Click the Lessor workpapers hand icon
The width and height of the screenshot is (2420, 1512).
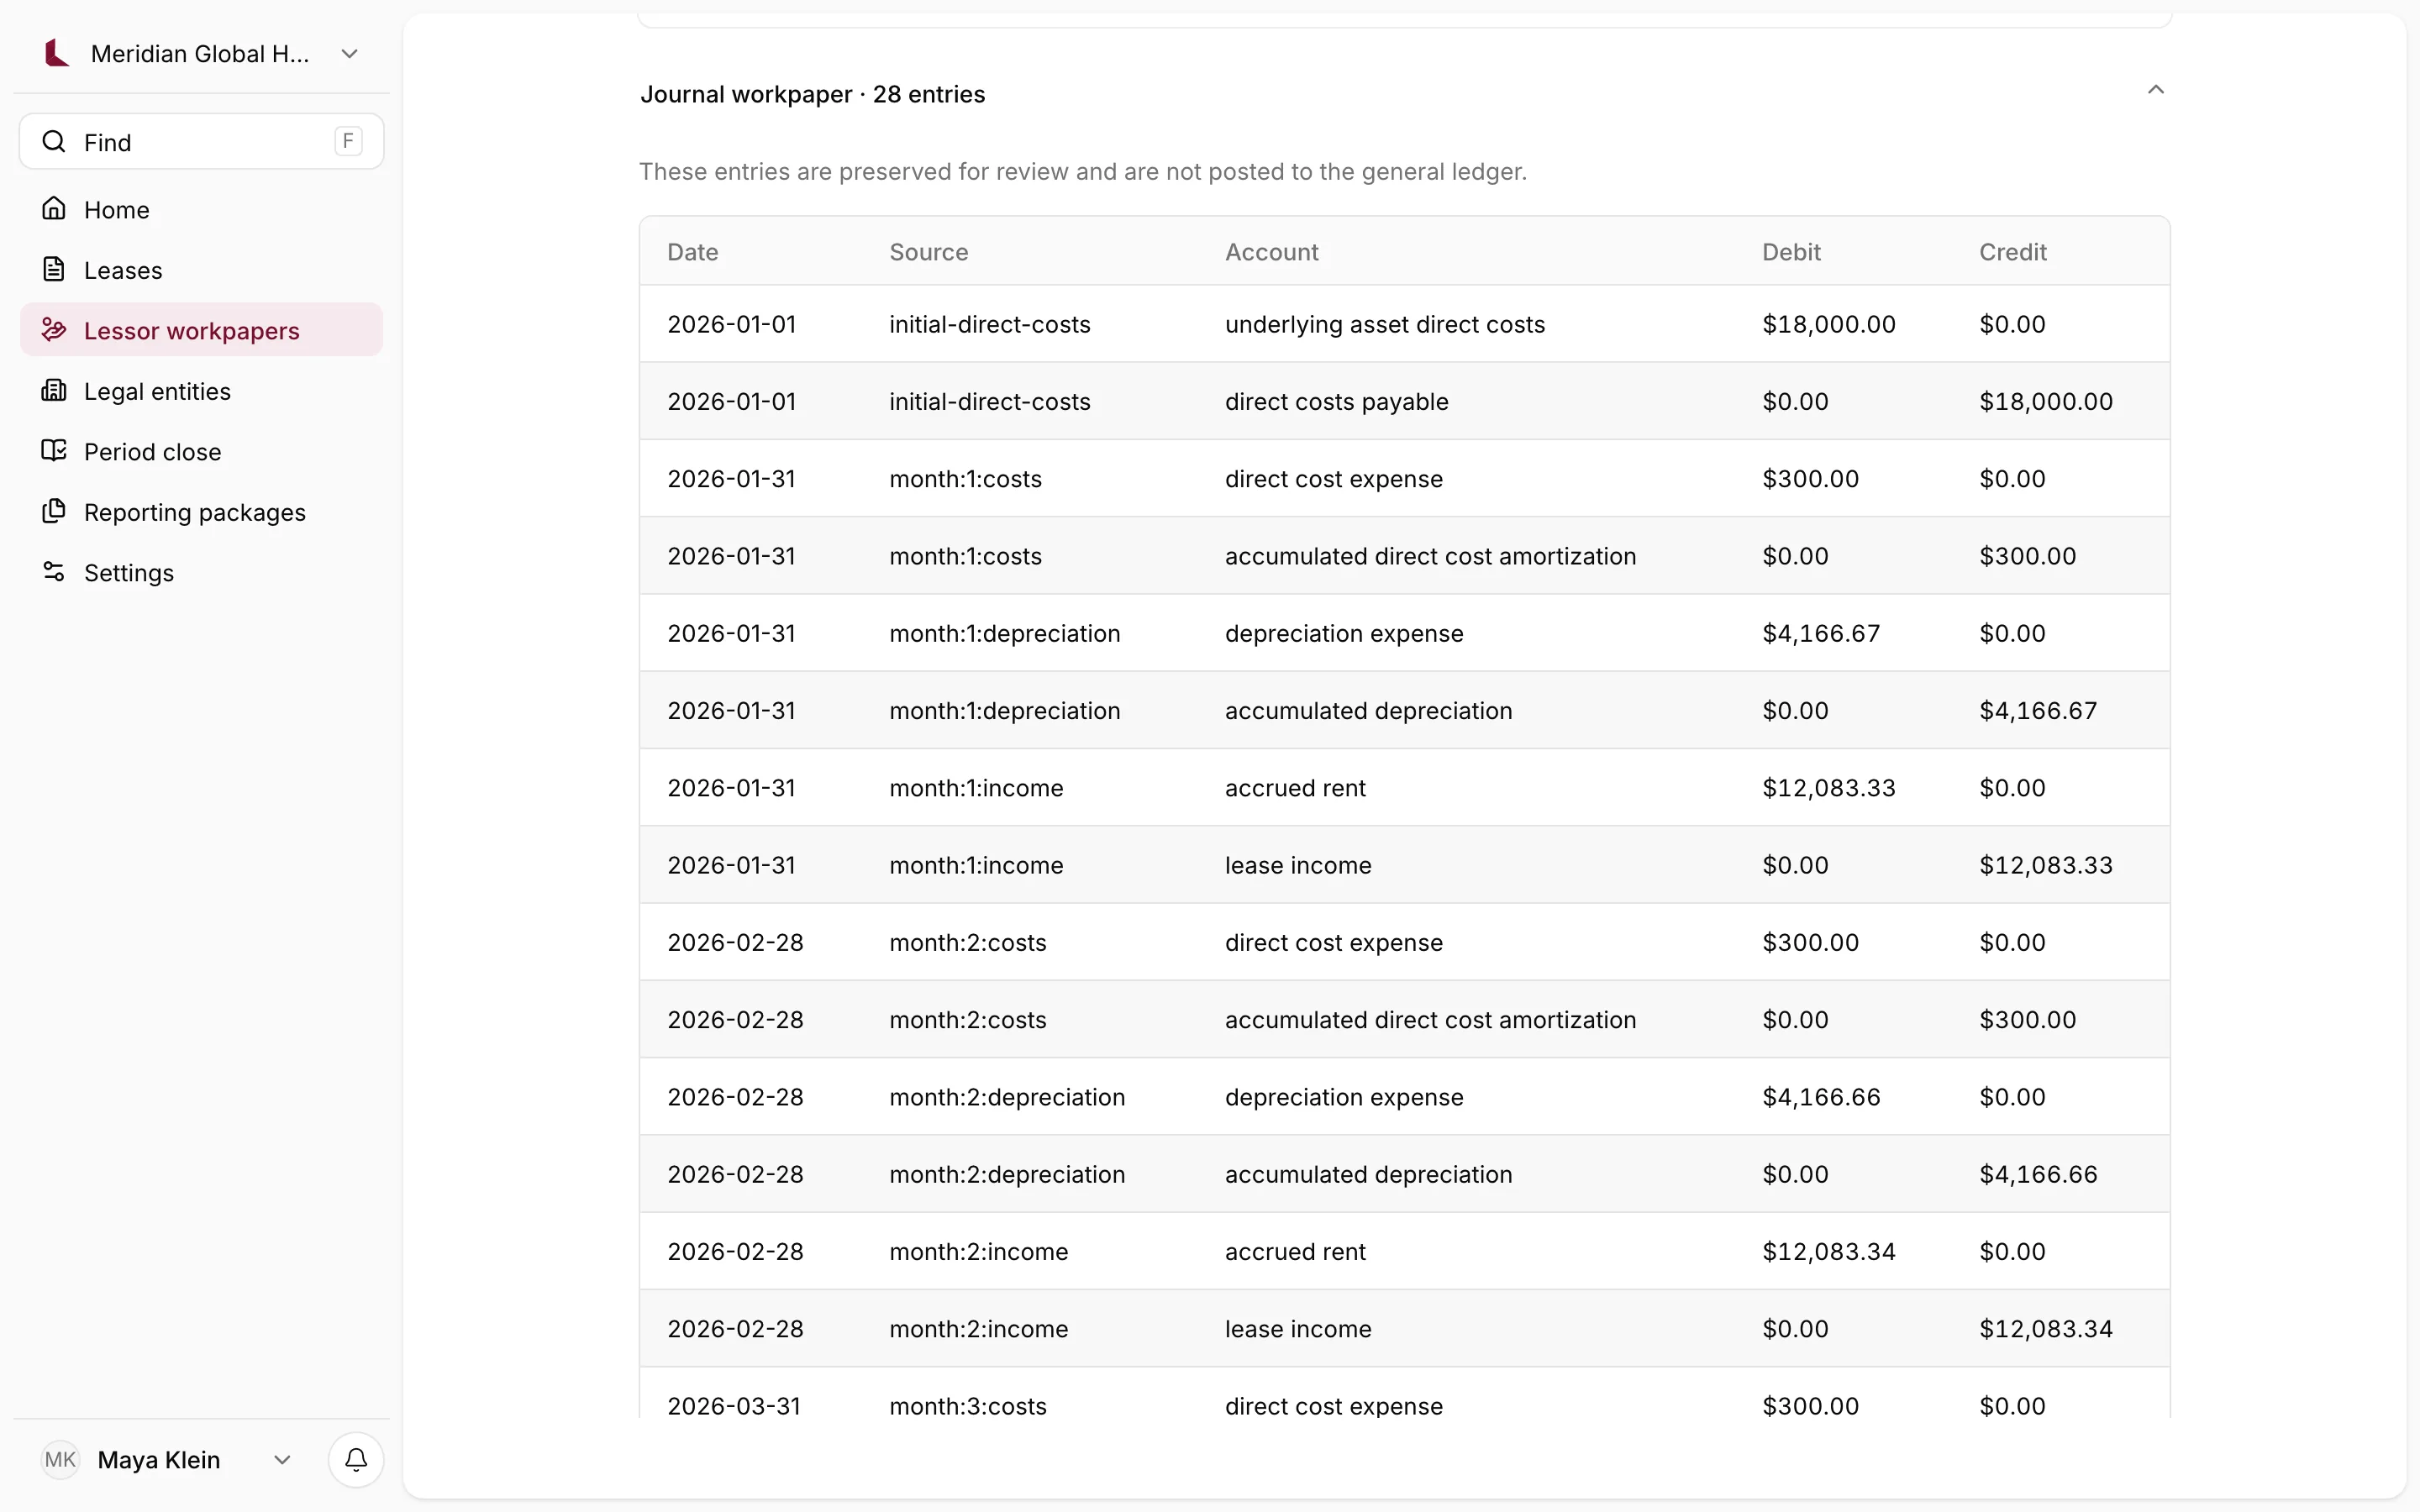click(x=54, y=330)
